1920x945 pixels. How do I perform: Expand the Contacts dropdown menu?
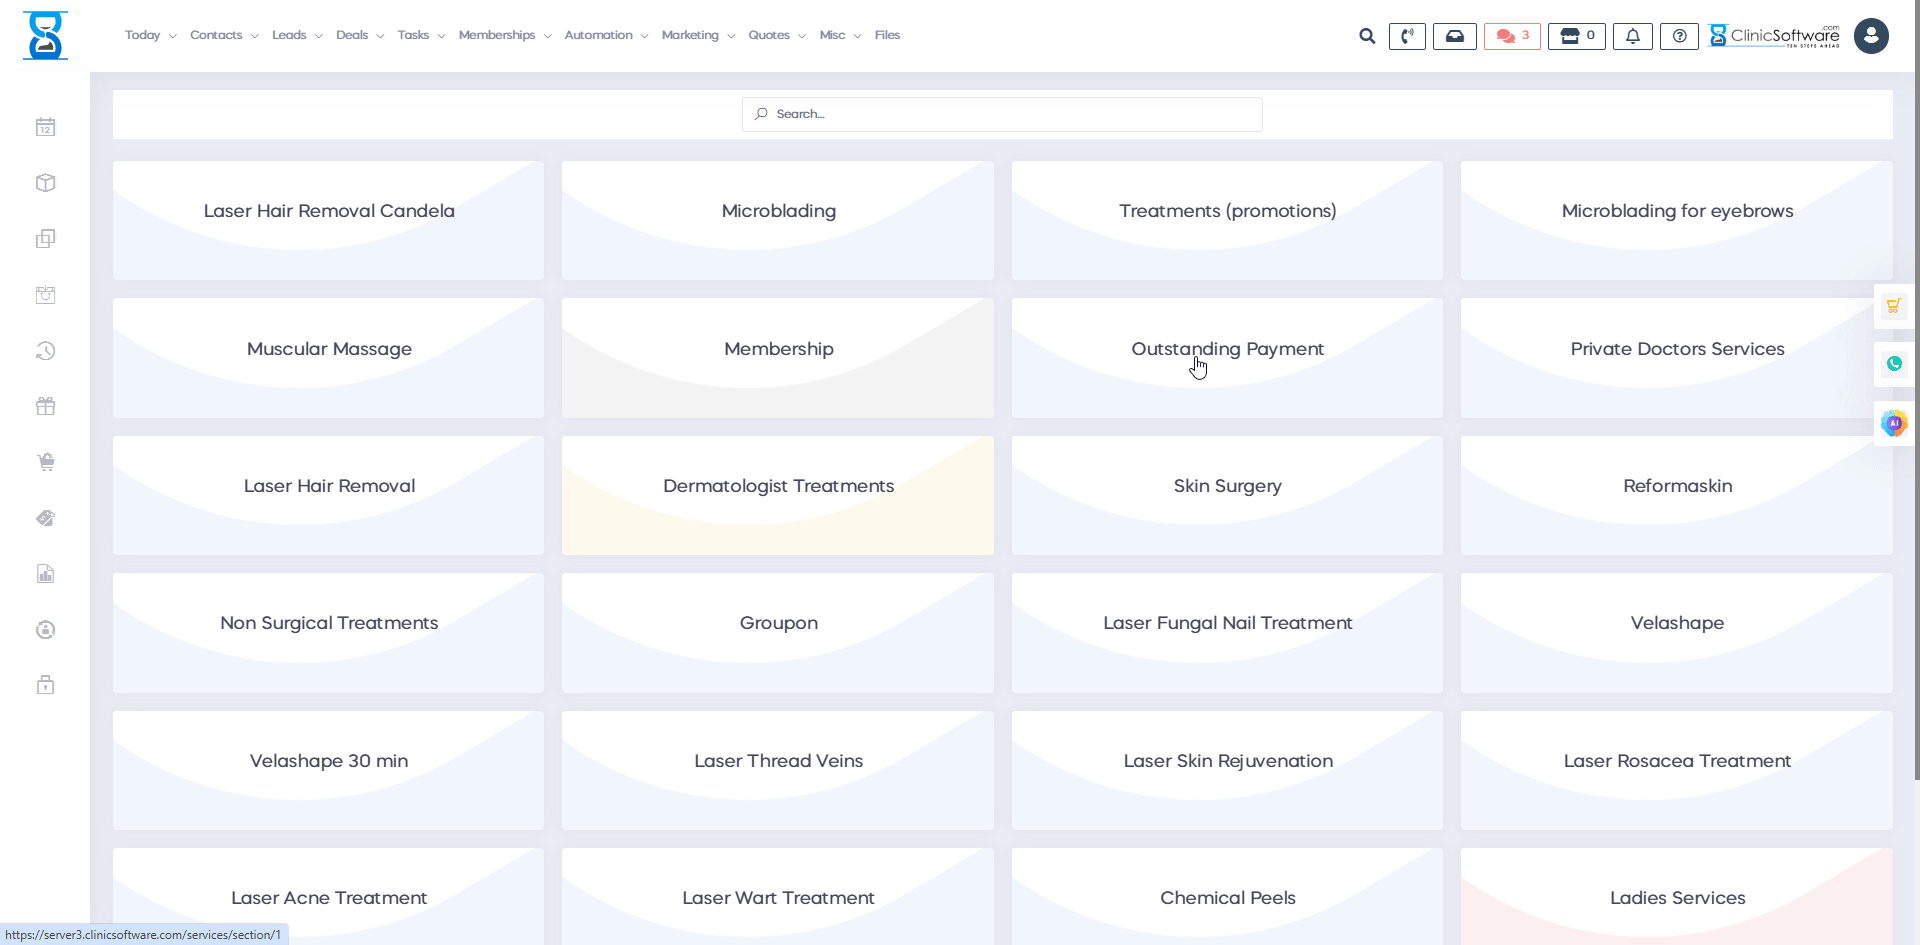point(217,35)
